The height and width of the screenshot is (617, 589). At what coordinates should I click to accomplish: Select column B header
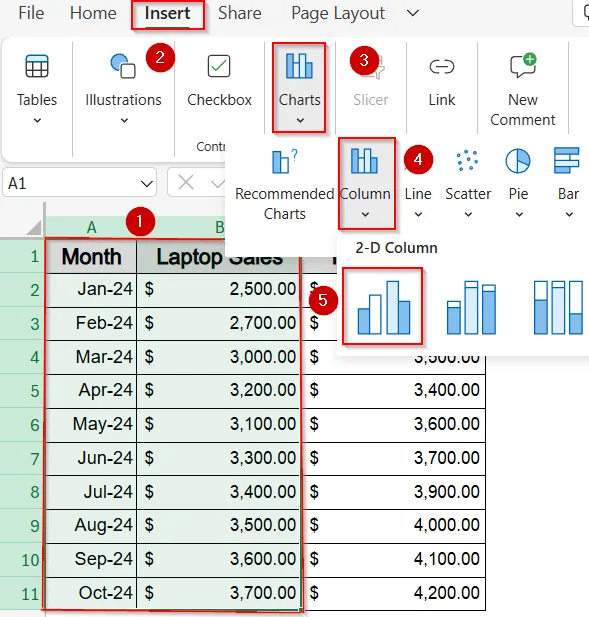(219, 227)
